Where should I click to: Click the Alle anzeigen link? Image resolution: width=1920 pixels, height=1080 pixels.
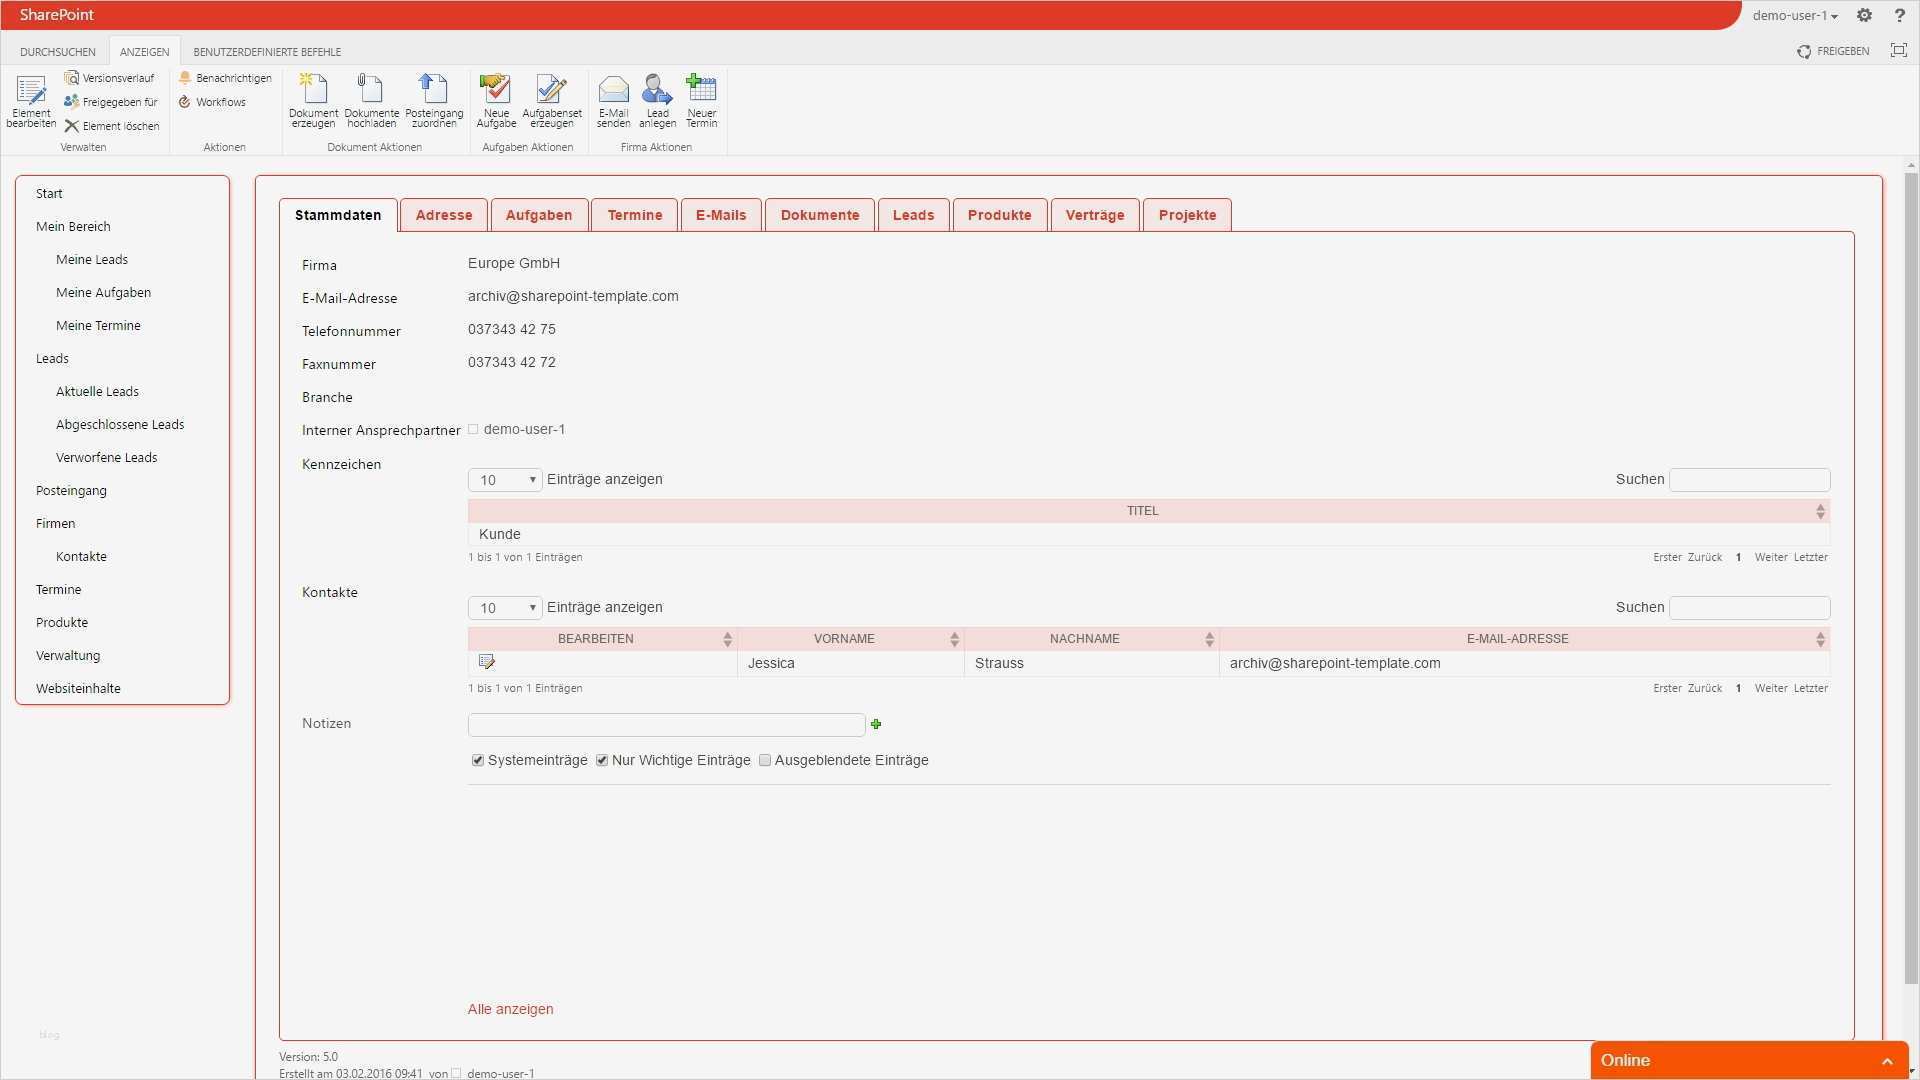(510, 1009)
